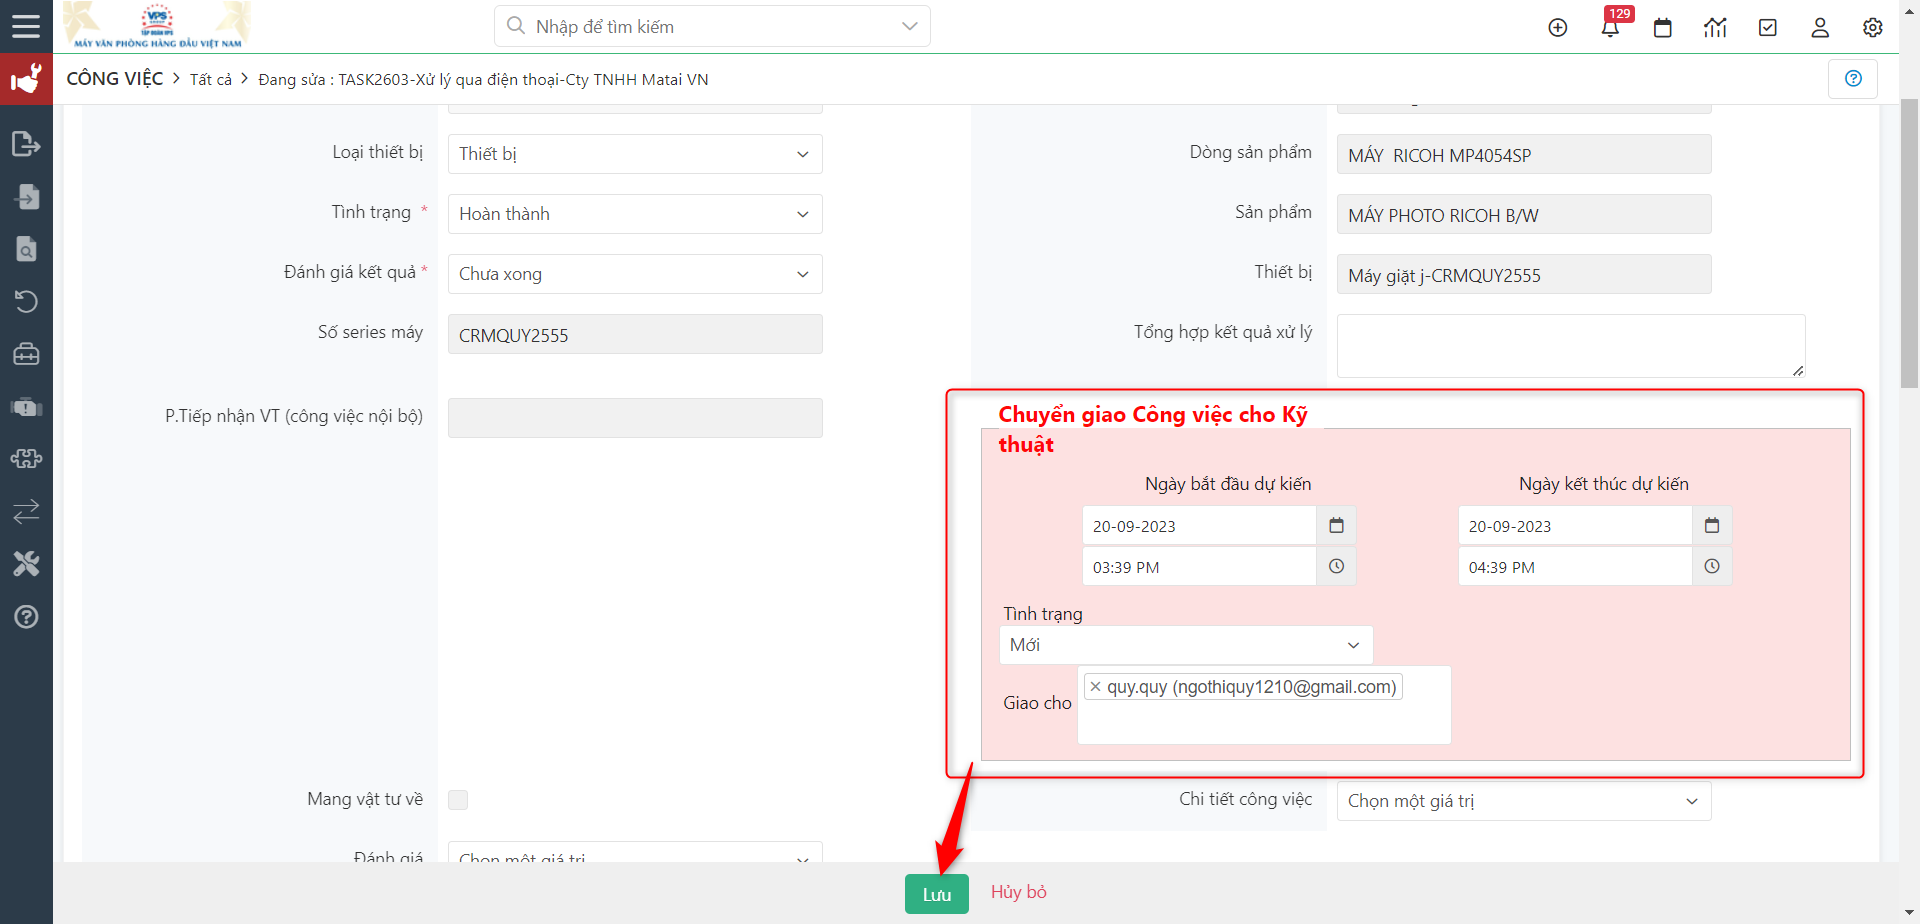1920x924 pixels.
Task: Open the settings gear icon
Action: [1873, 28]
